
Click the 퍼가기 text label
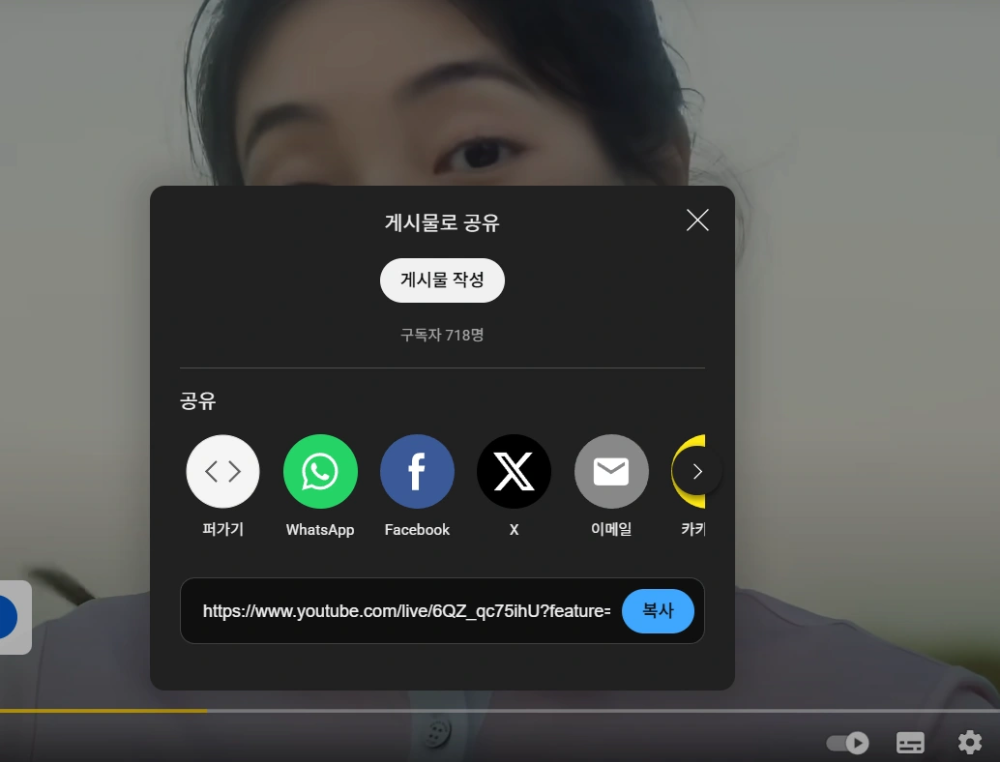point(223,530)
